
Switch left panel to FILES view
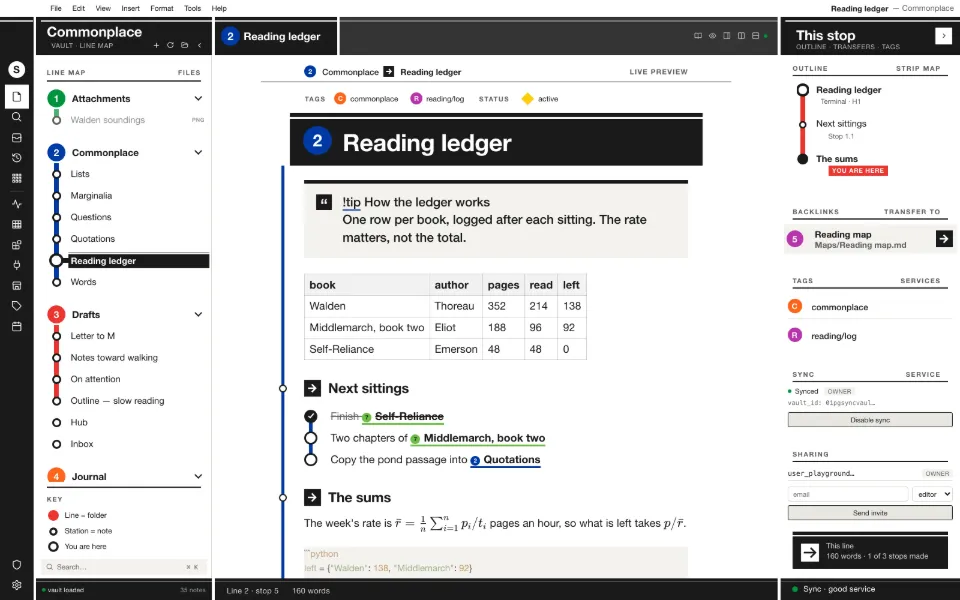[x=189, y=72]
